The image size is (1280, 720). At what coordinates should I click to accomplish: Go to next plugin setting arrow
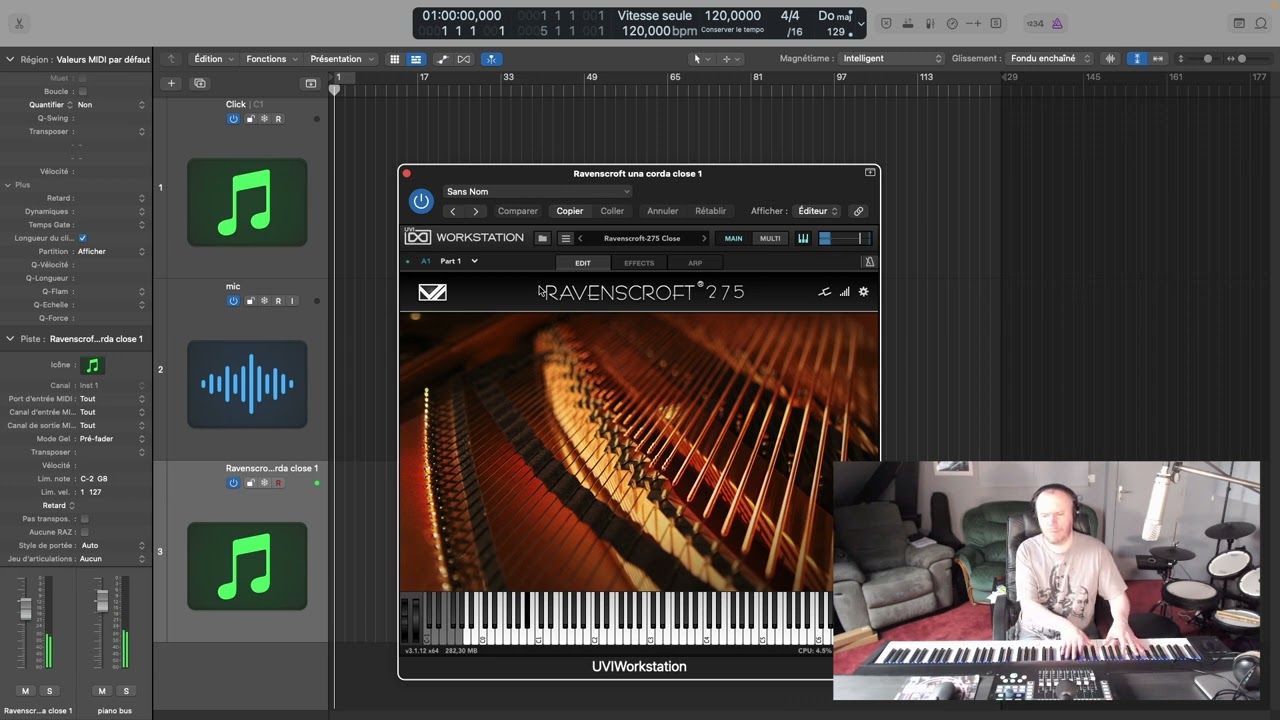475,211
